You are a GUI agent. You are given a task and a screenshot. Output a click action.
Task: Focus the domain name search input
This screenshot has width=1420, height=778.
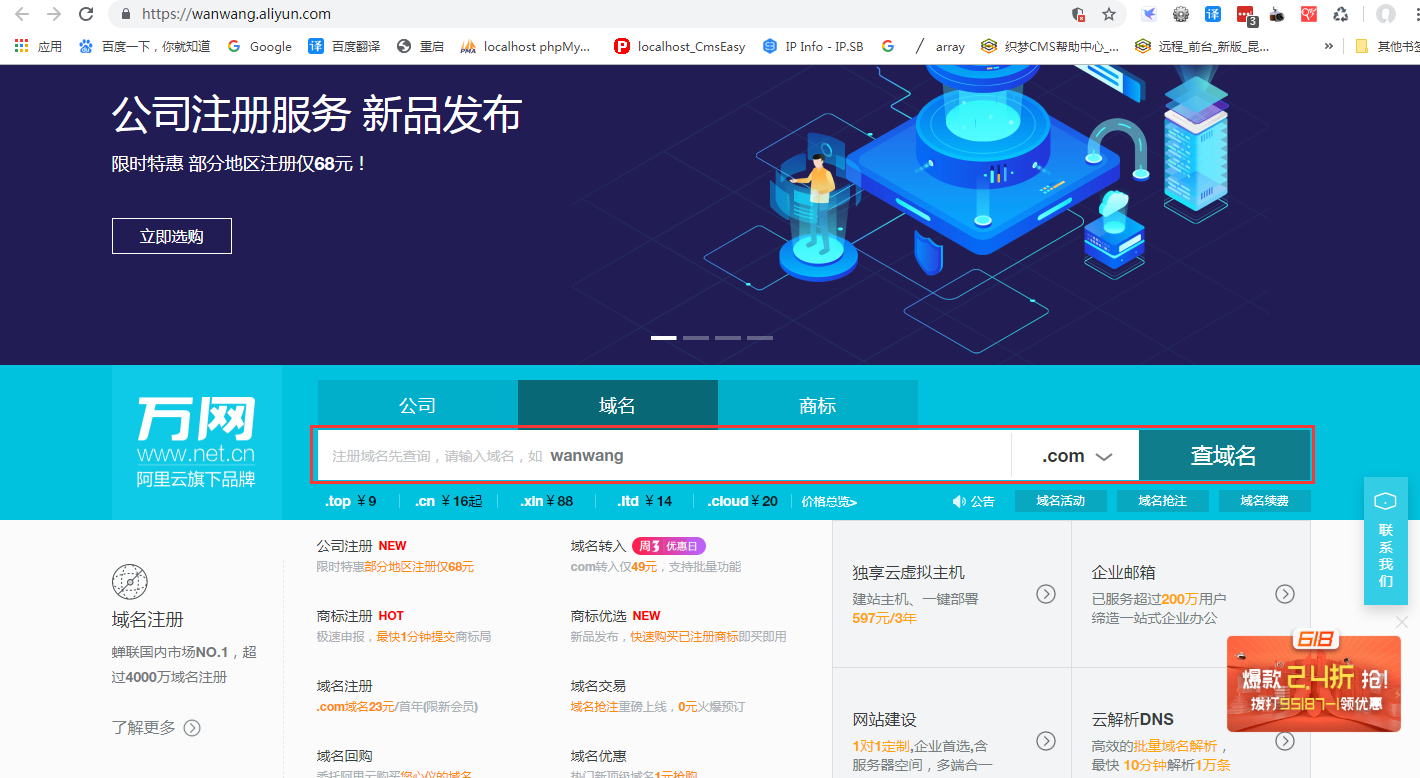(x=665, y=456)
